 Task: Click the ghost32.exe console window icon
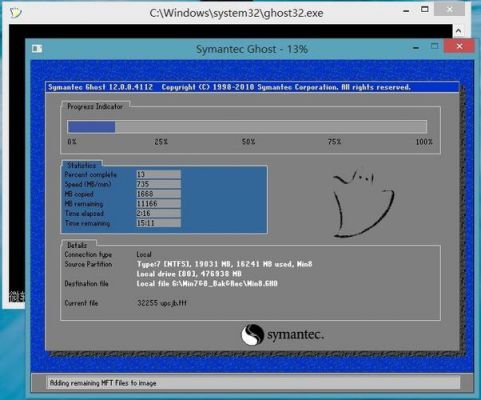tap(15, 13)
